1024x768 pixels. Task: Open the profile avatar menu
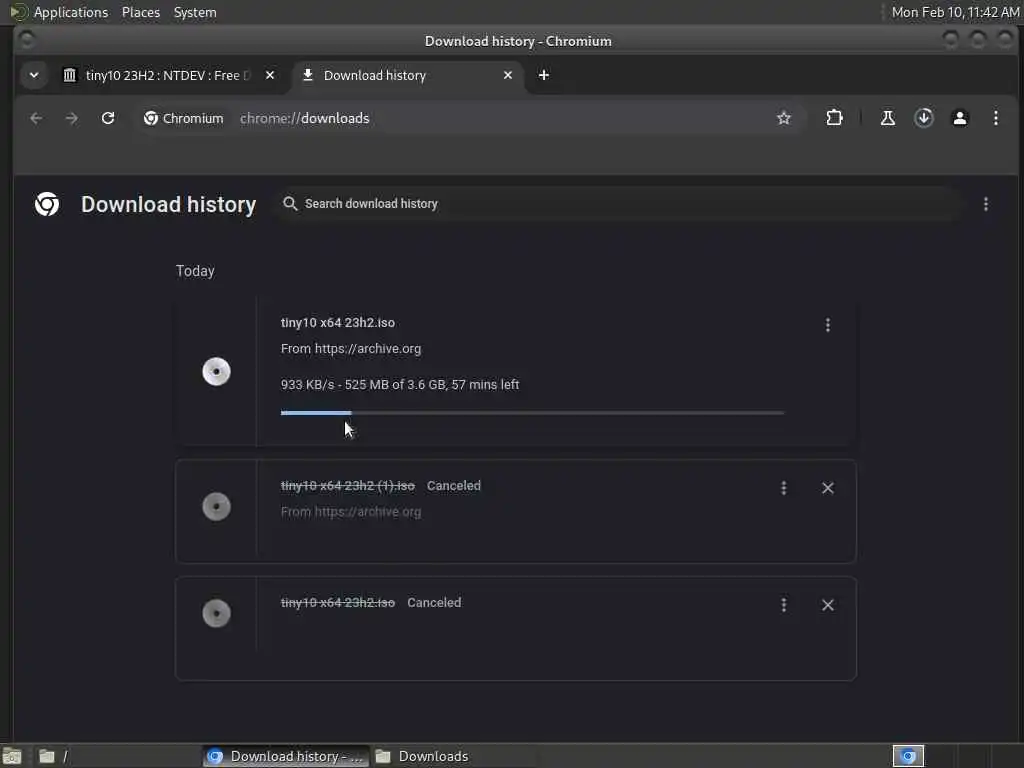[x=959, y=118]
